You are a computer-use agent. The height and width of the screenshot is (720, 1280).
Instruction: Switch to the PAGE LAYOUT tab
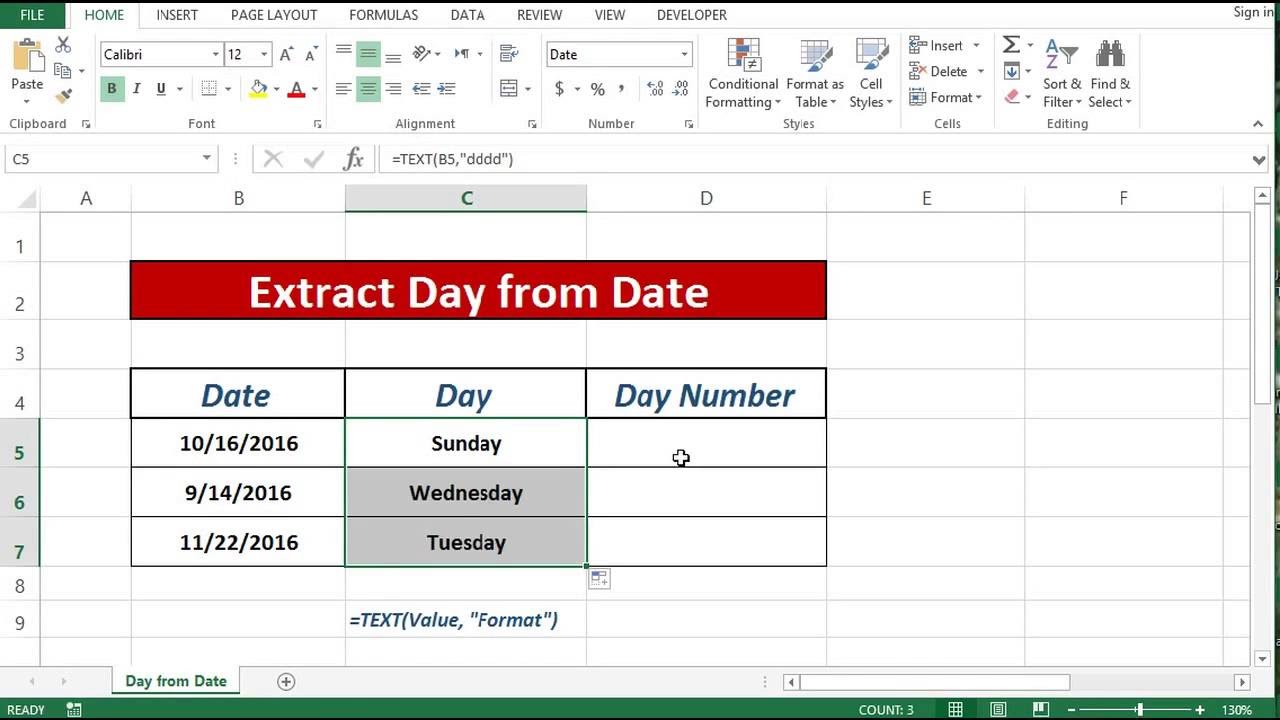tap(274, 15)
